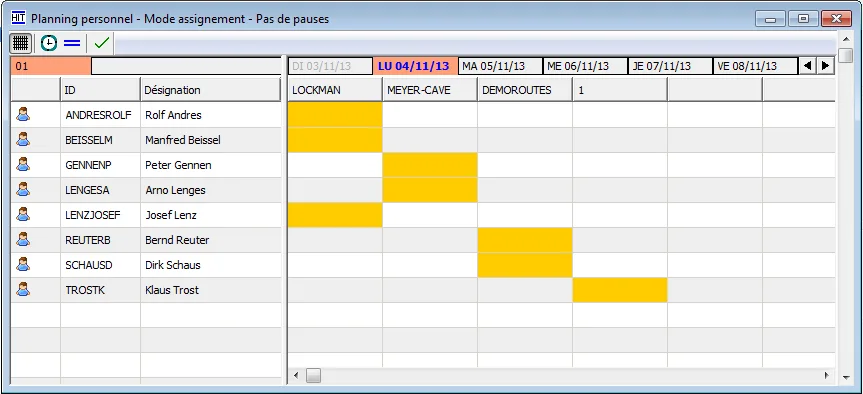Screen dimensions: 863x394
Task: Click person icon for Arno Lenges
Action: point(23,190)
